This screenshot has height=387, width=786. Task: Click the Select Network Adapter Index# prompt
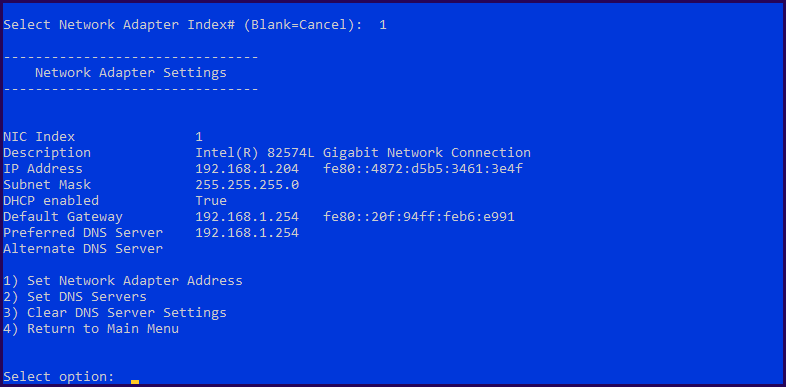point(182,25)
